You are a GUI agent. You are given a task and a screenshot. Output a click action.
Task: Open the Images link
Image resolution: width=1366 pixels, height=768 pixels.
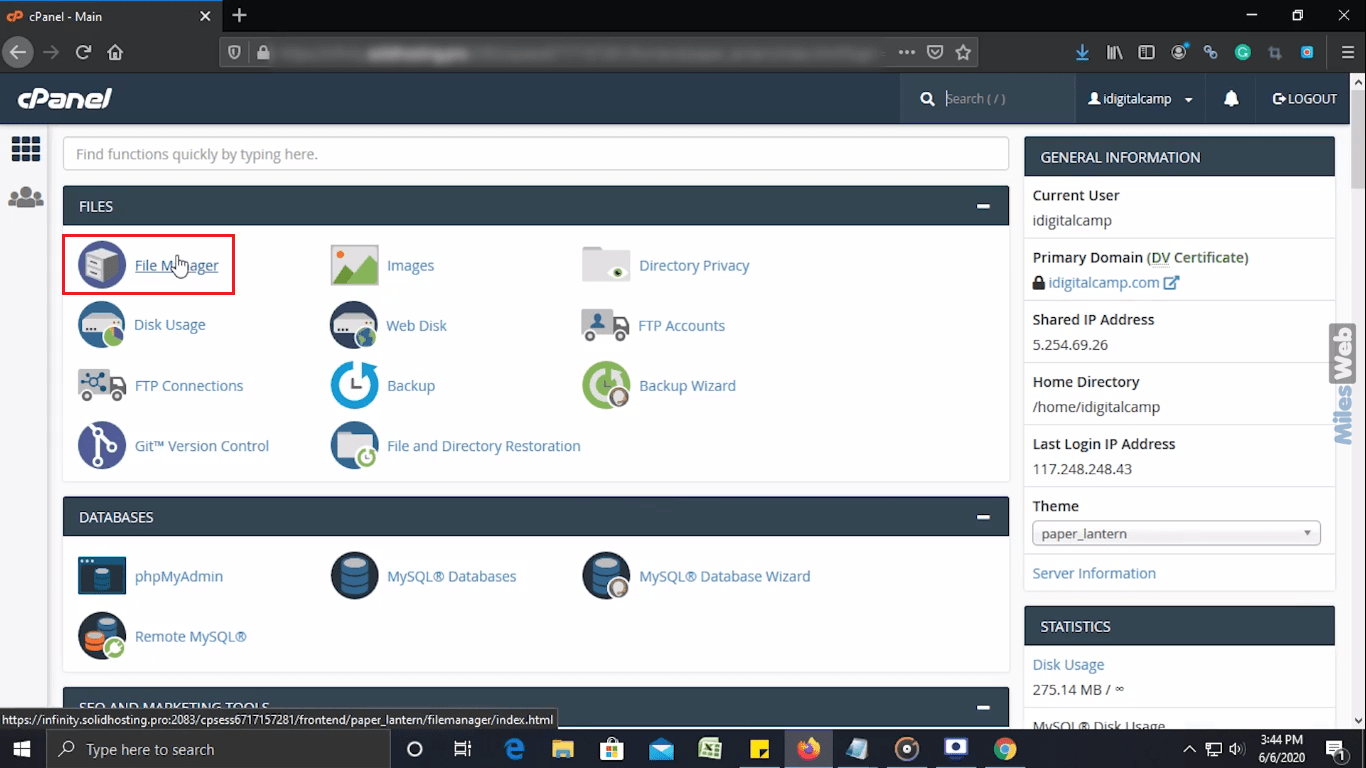[411, 265]
